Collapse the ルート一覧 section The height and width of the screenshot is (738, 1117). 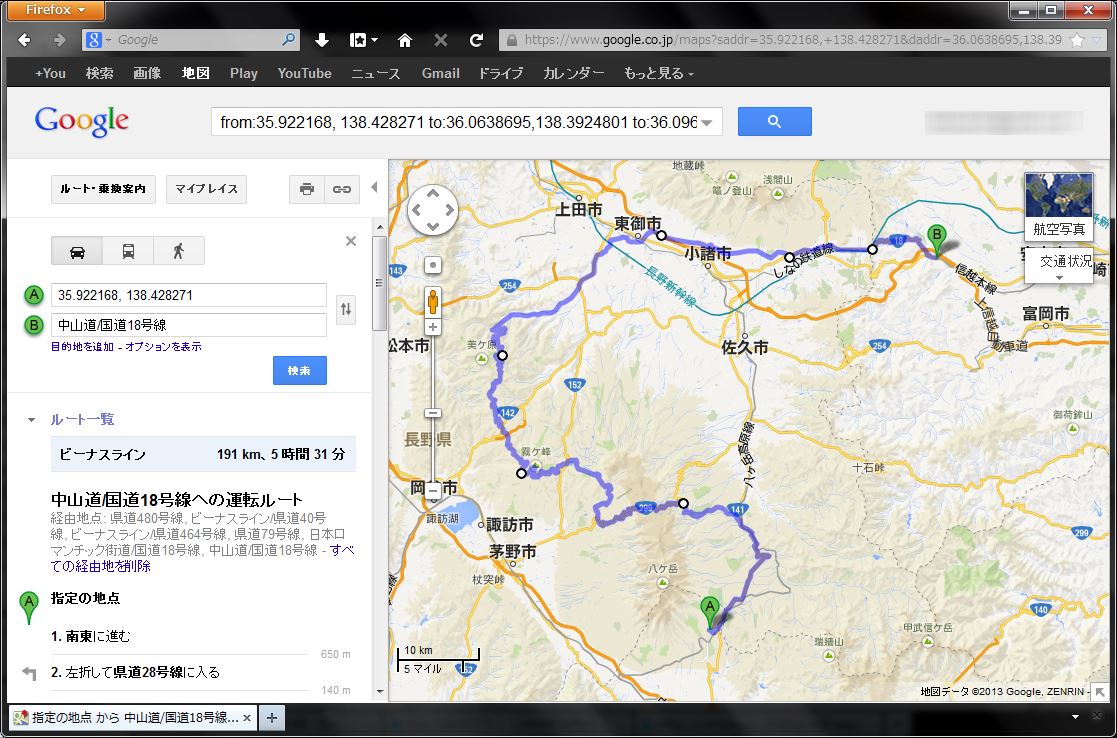click(x=31, y=420)
